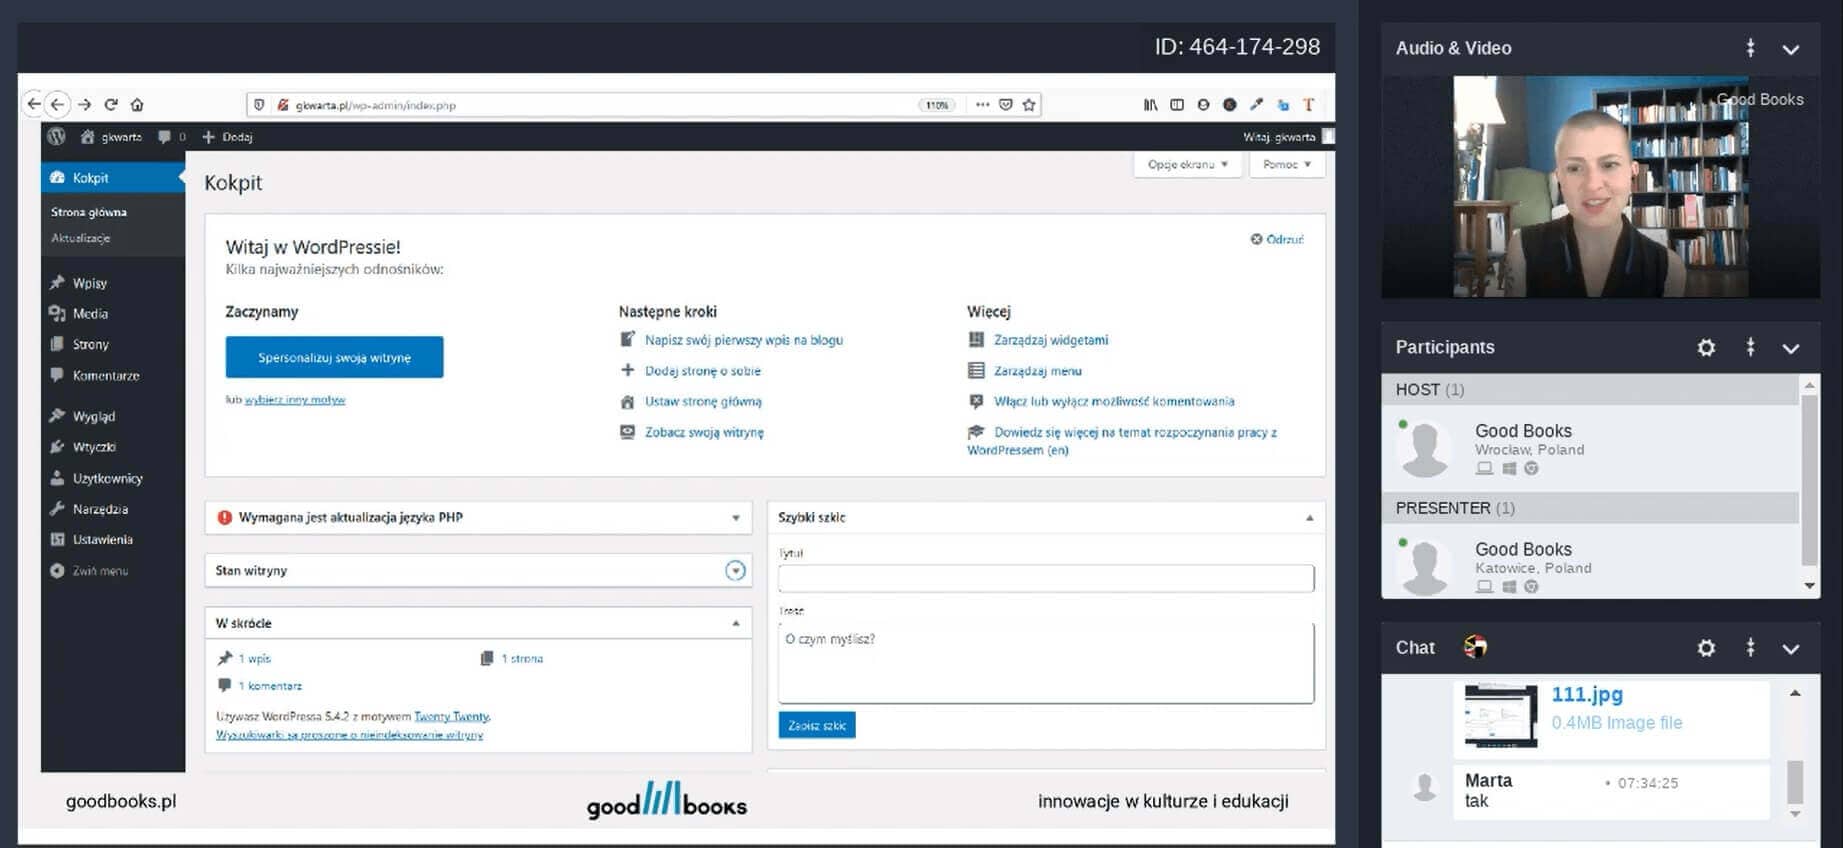The height and width of the screenshot is (848, 1843).
Task: Collapse Szybki szkic panel
Action: tap(1309, 518)
